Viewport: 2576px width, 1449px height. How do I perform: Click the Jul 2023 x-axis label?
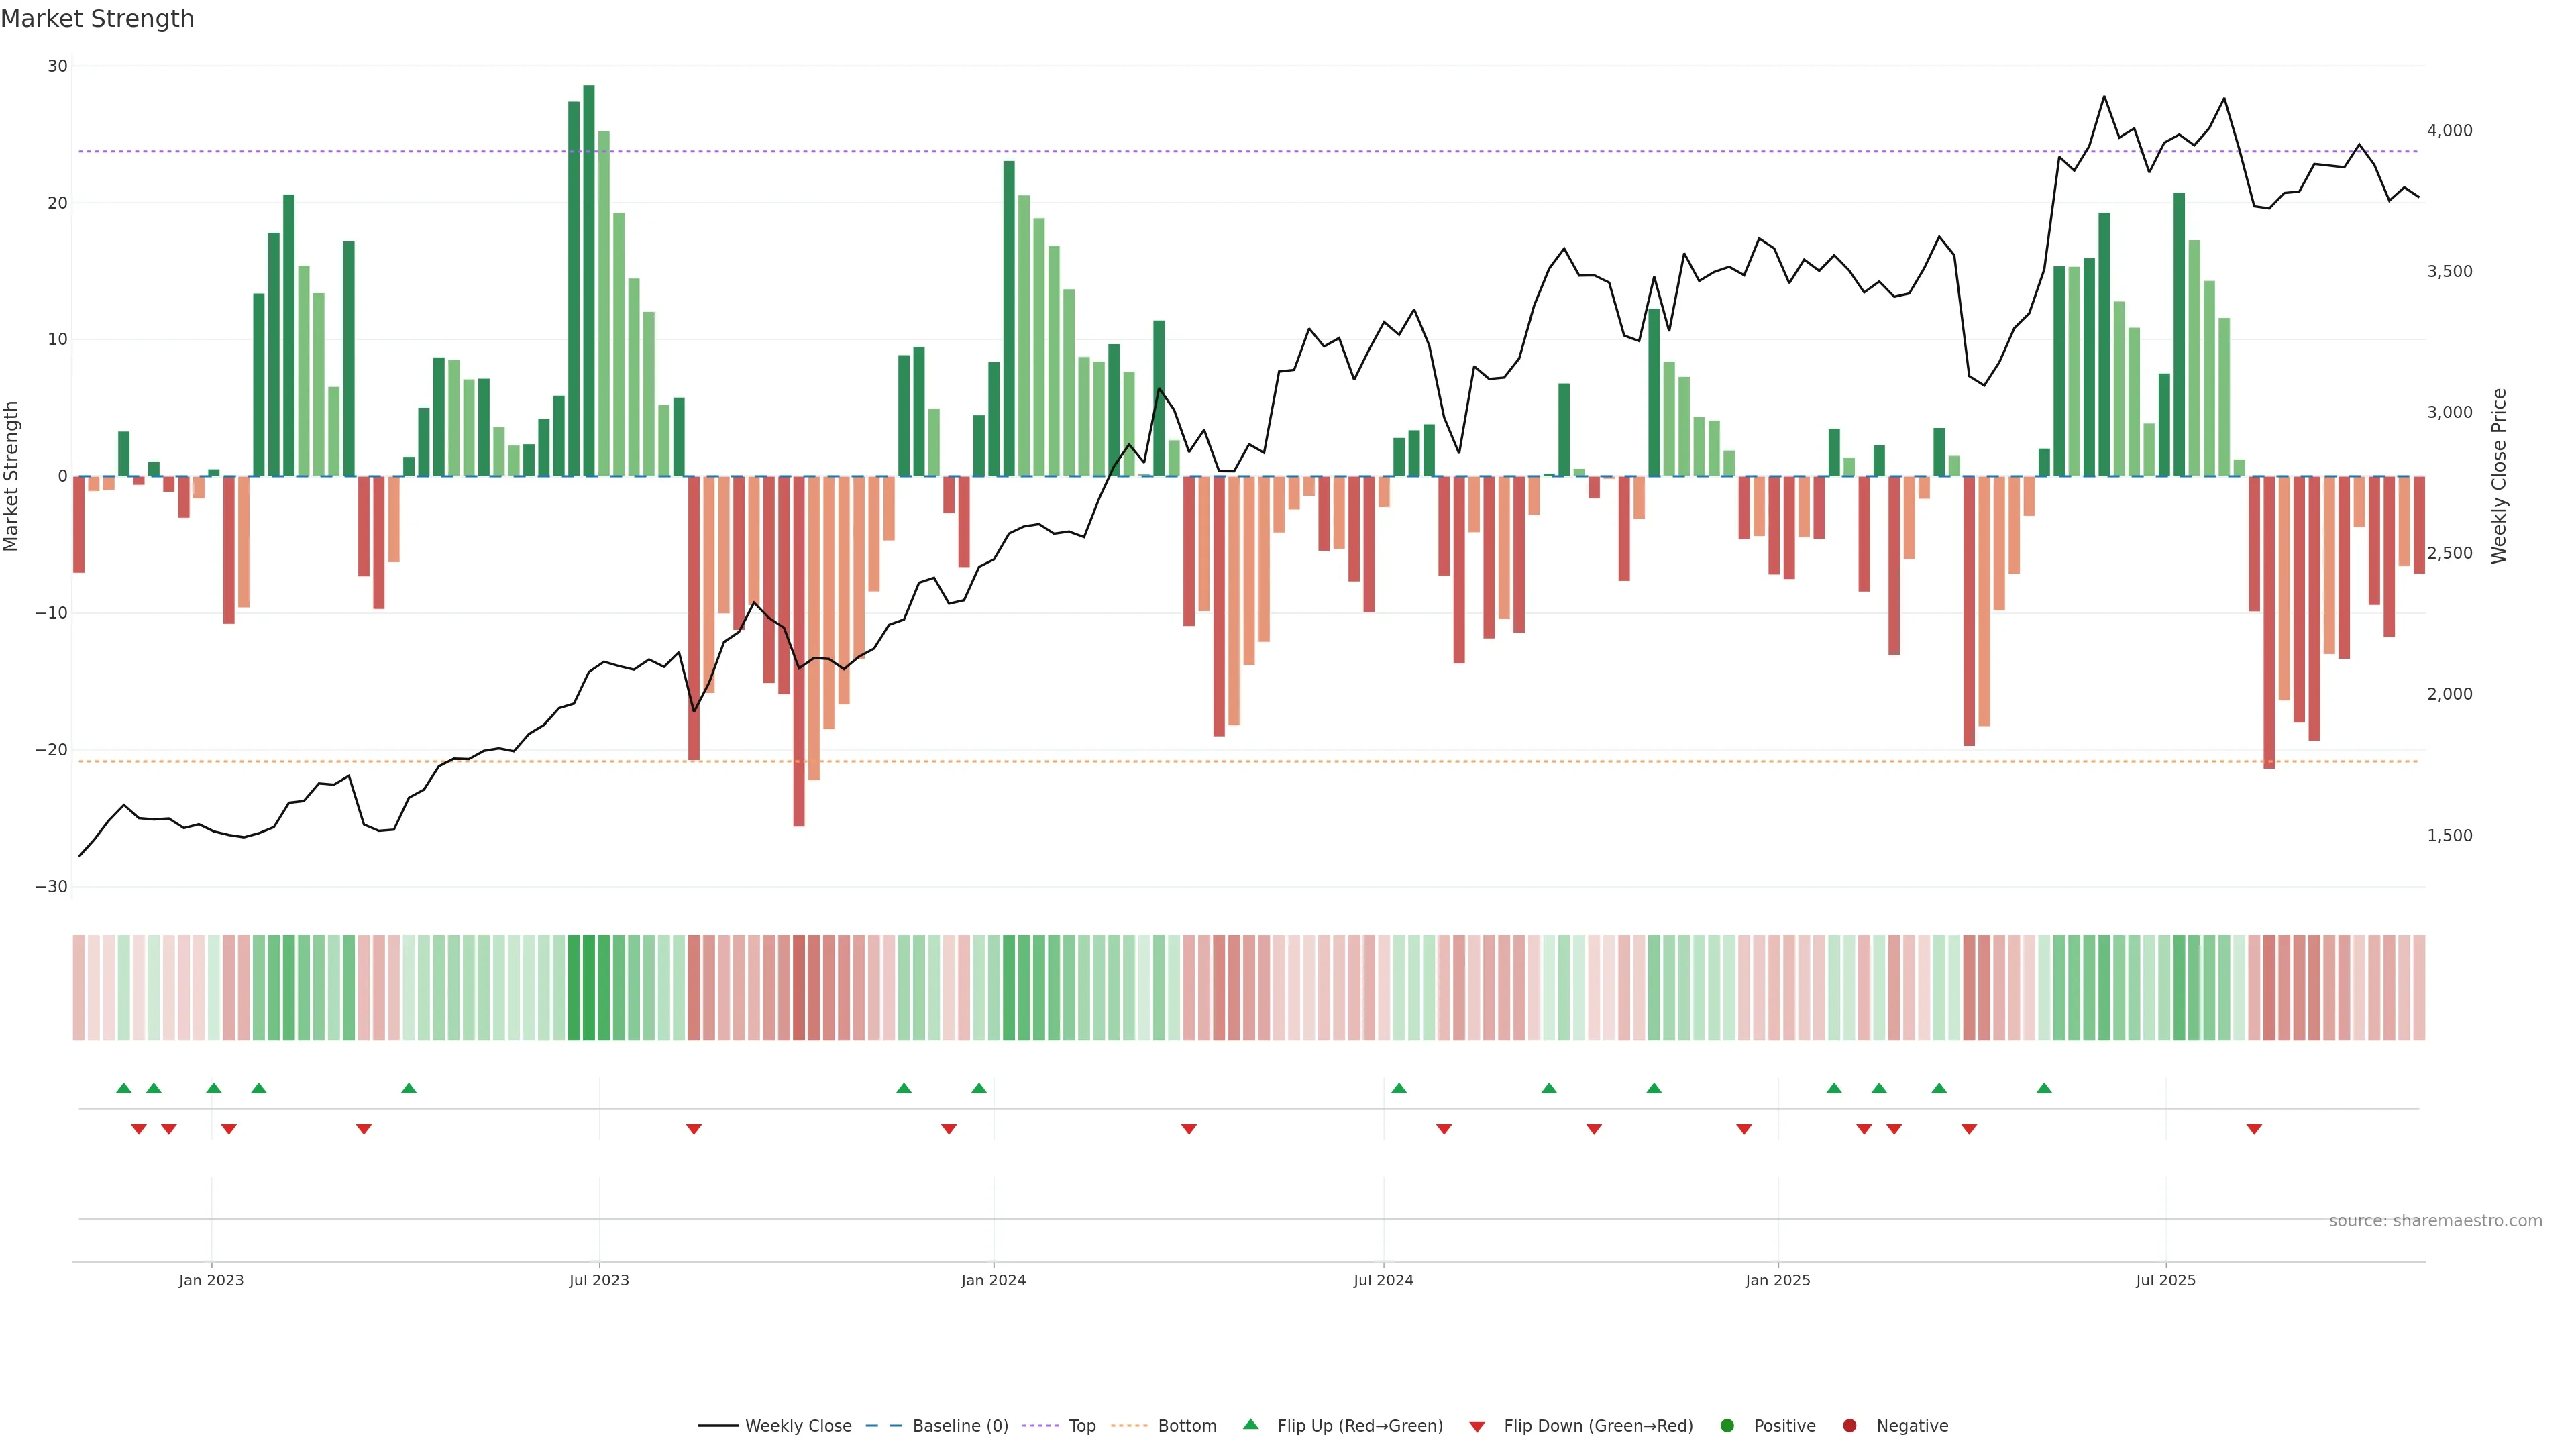[x=599, y=1280]
